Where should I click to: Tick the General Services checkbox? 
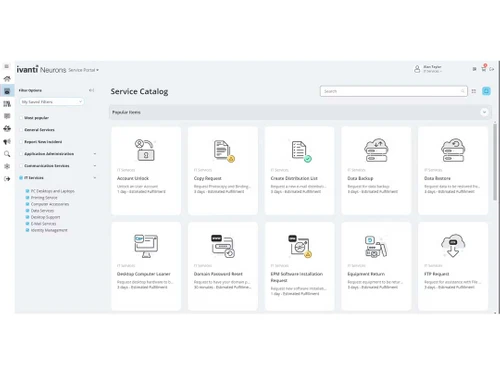(21, 130)
